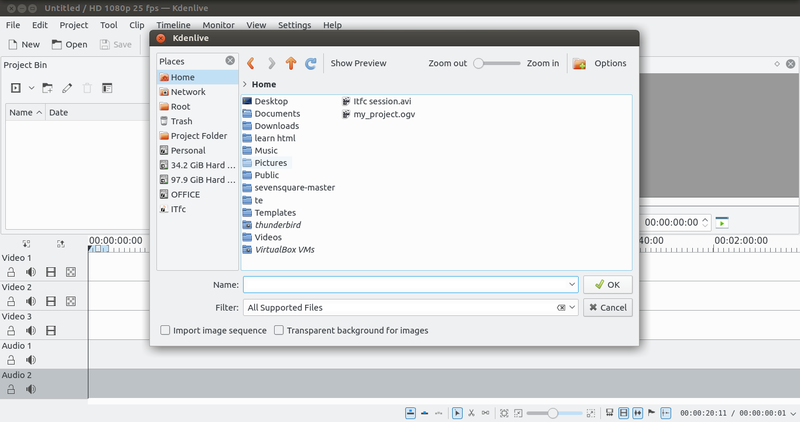Toggle composite icon on Video 1 track

71,272
